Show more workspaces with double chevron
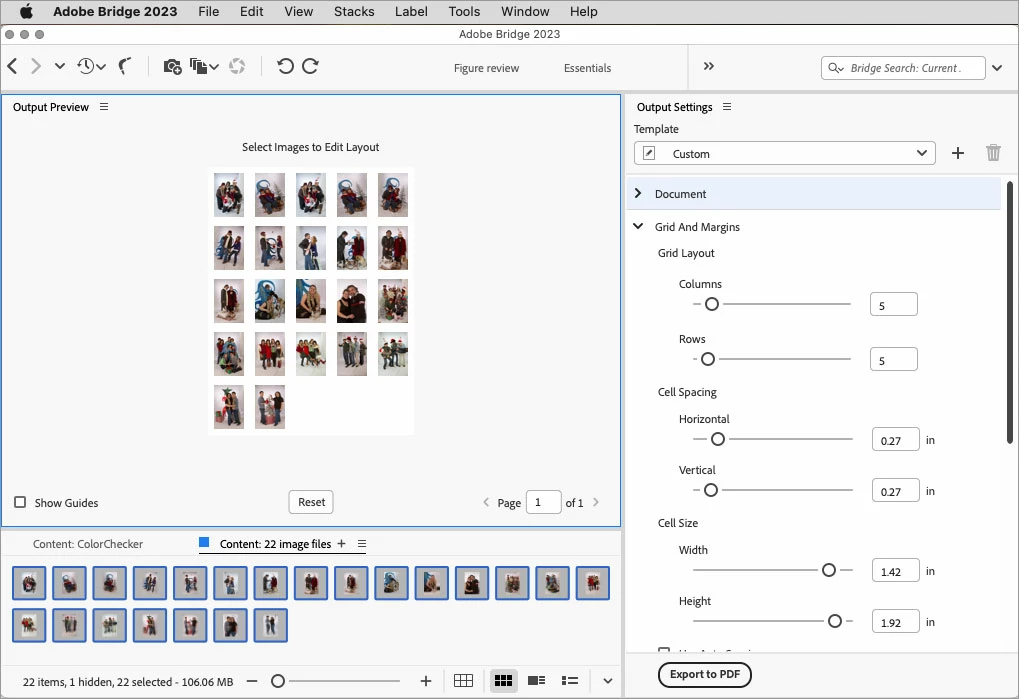The width and height of the screenshot is (1019, 699). [x=708, y=66]
